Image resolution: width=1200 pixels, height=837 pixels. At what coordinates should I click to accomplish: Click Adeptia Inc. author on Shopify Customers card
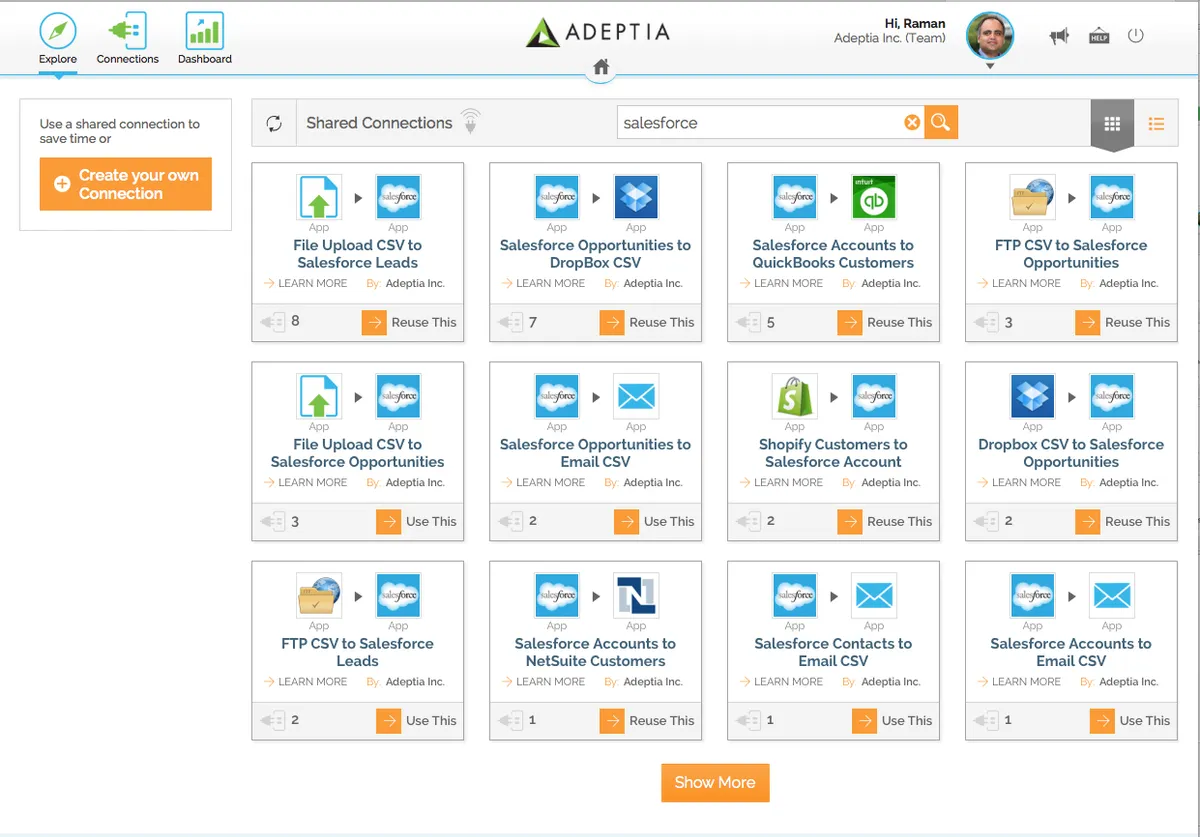coord(891,482)
